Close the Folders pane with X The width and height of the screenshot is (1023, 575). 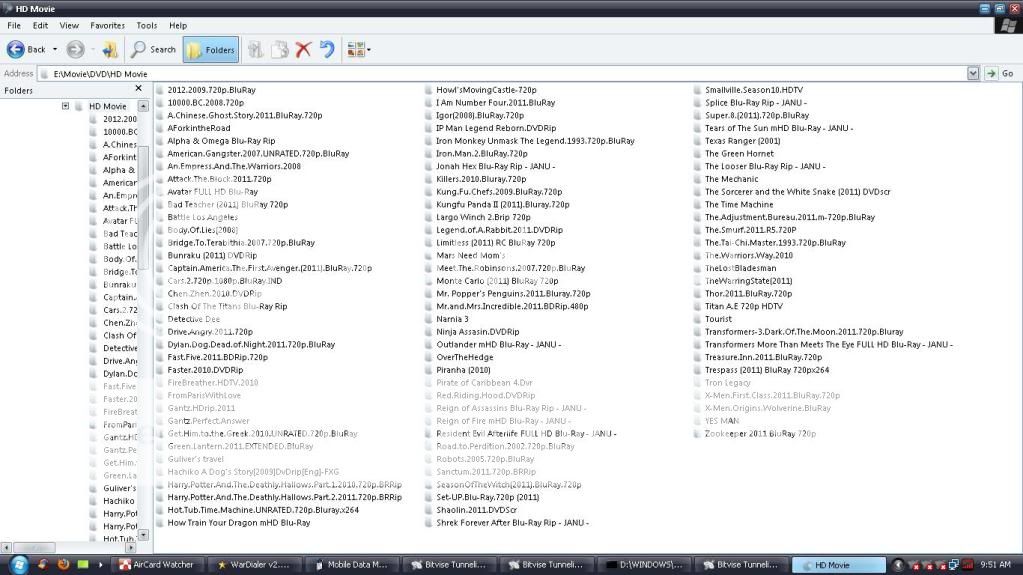[138, 88]
